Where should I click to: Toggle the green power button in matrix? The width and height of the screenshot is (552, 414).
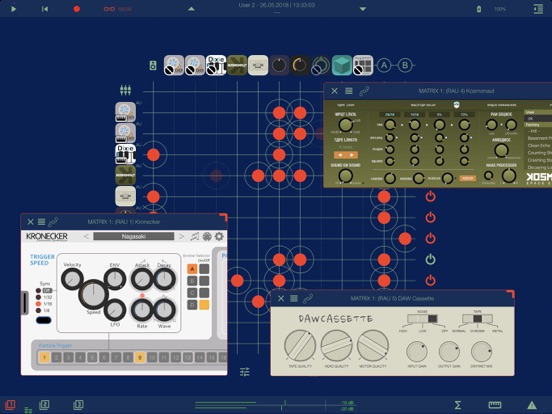coord(430,259)
